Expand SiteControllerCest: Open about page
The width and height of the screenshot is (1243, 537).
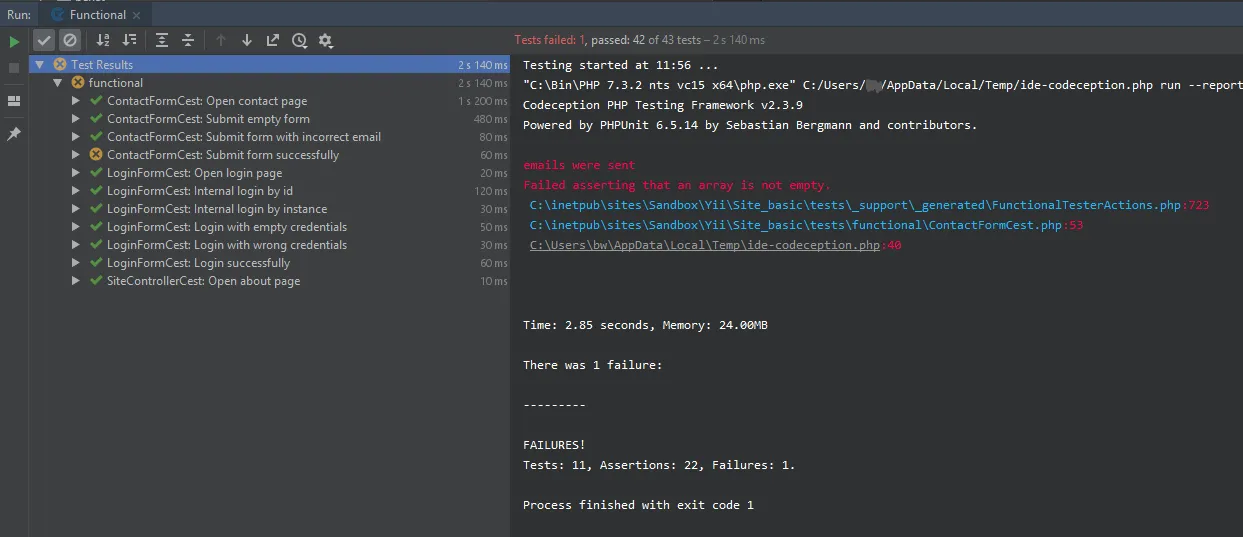point(76,281)
